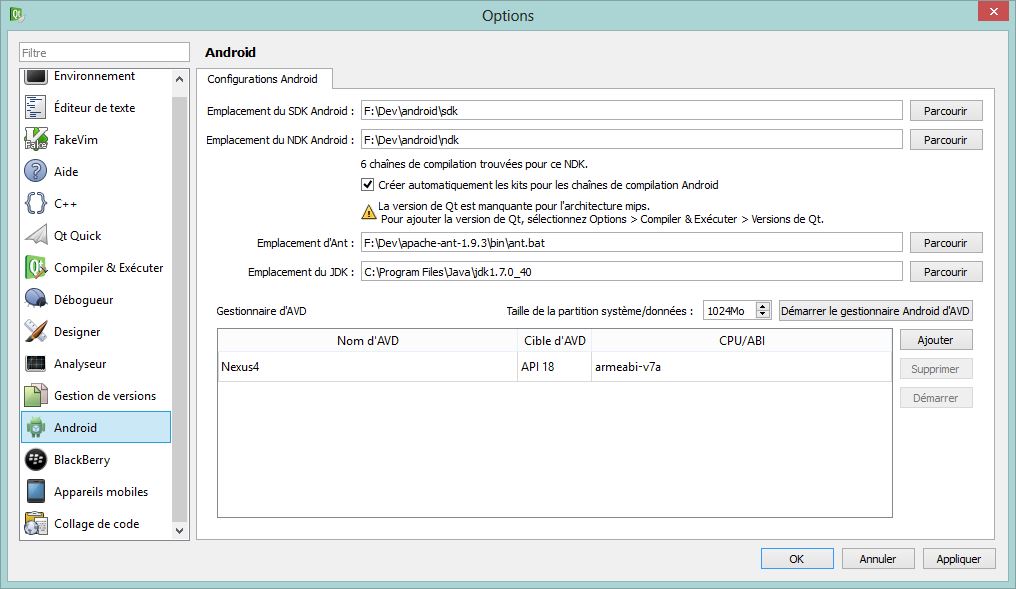The image size is (1016, 589).
Task: Open Qt Quick paper plane icon
Action: pyautogui.click(x=36, y=235)
